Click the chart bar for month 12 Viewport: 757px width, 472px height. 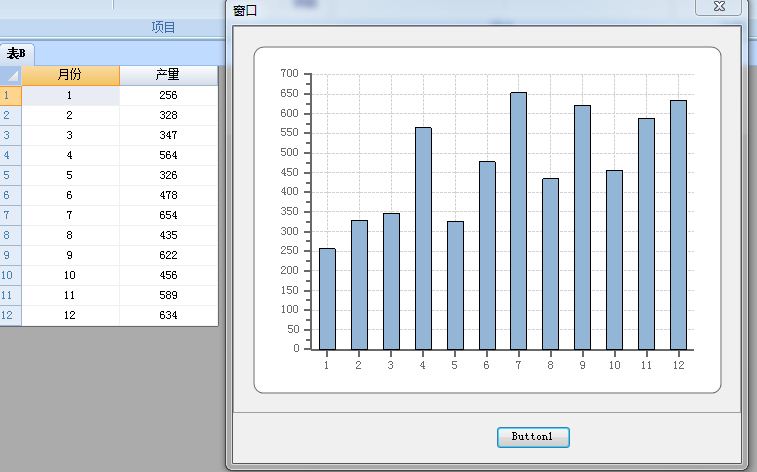tap(678, 225)
